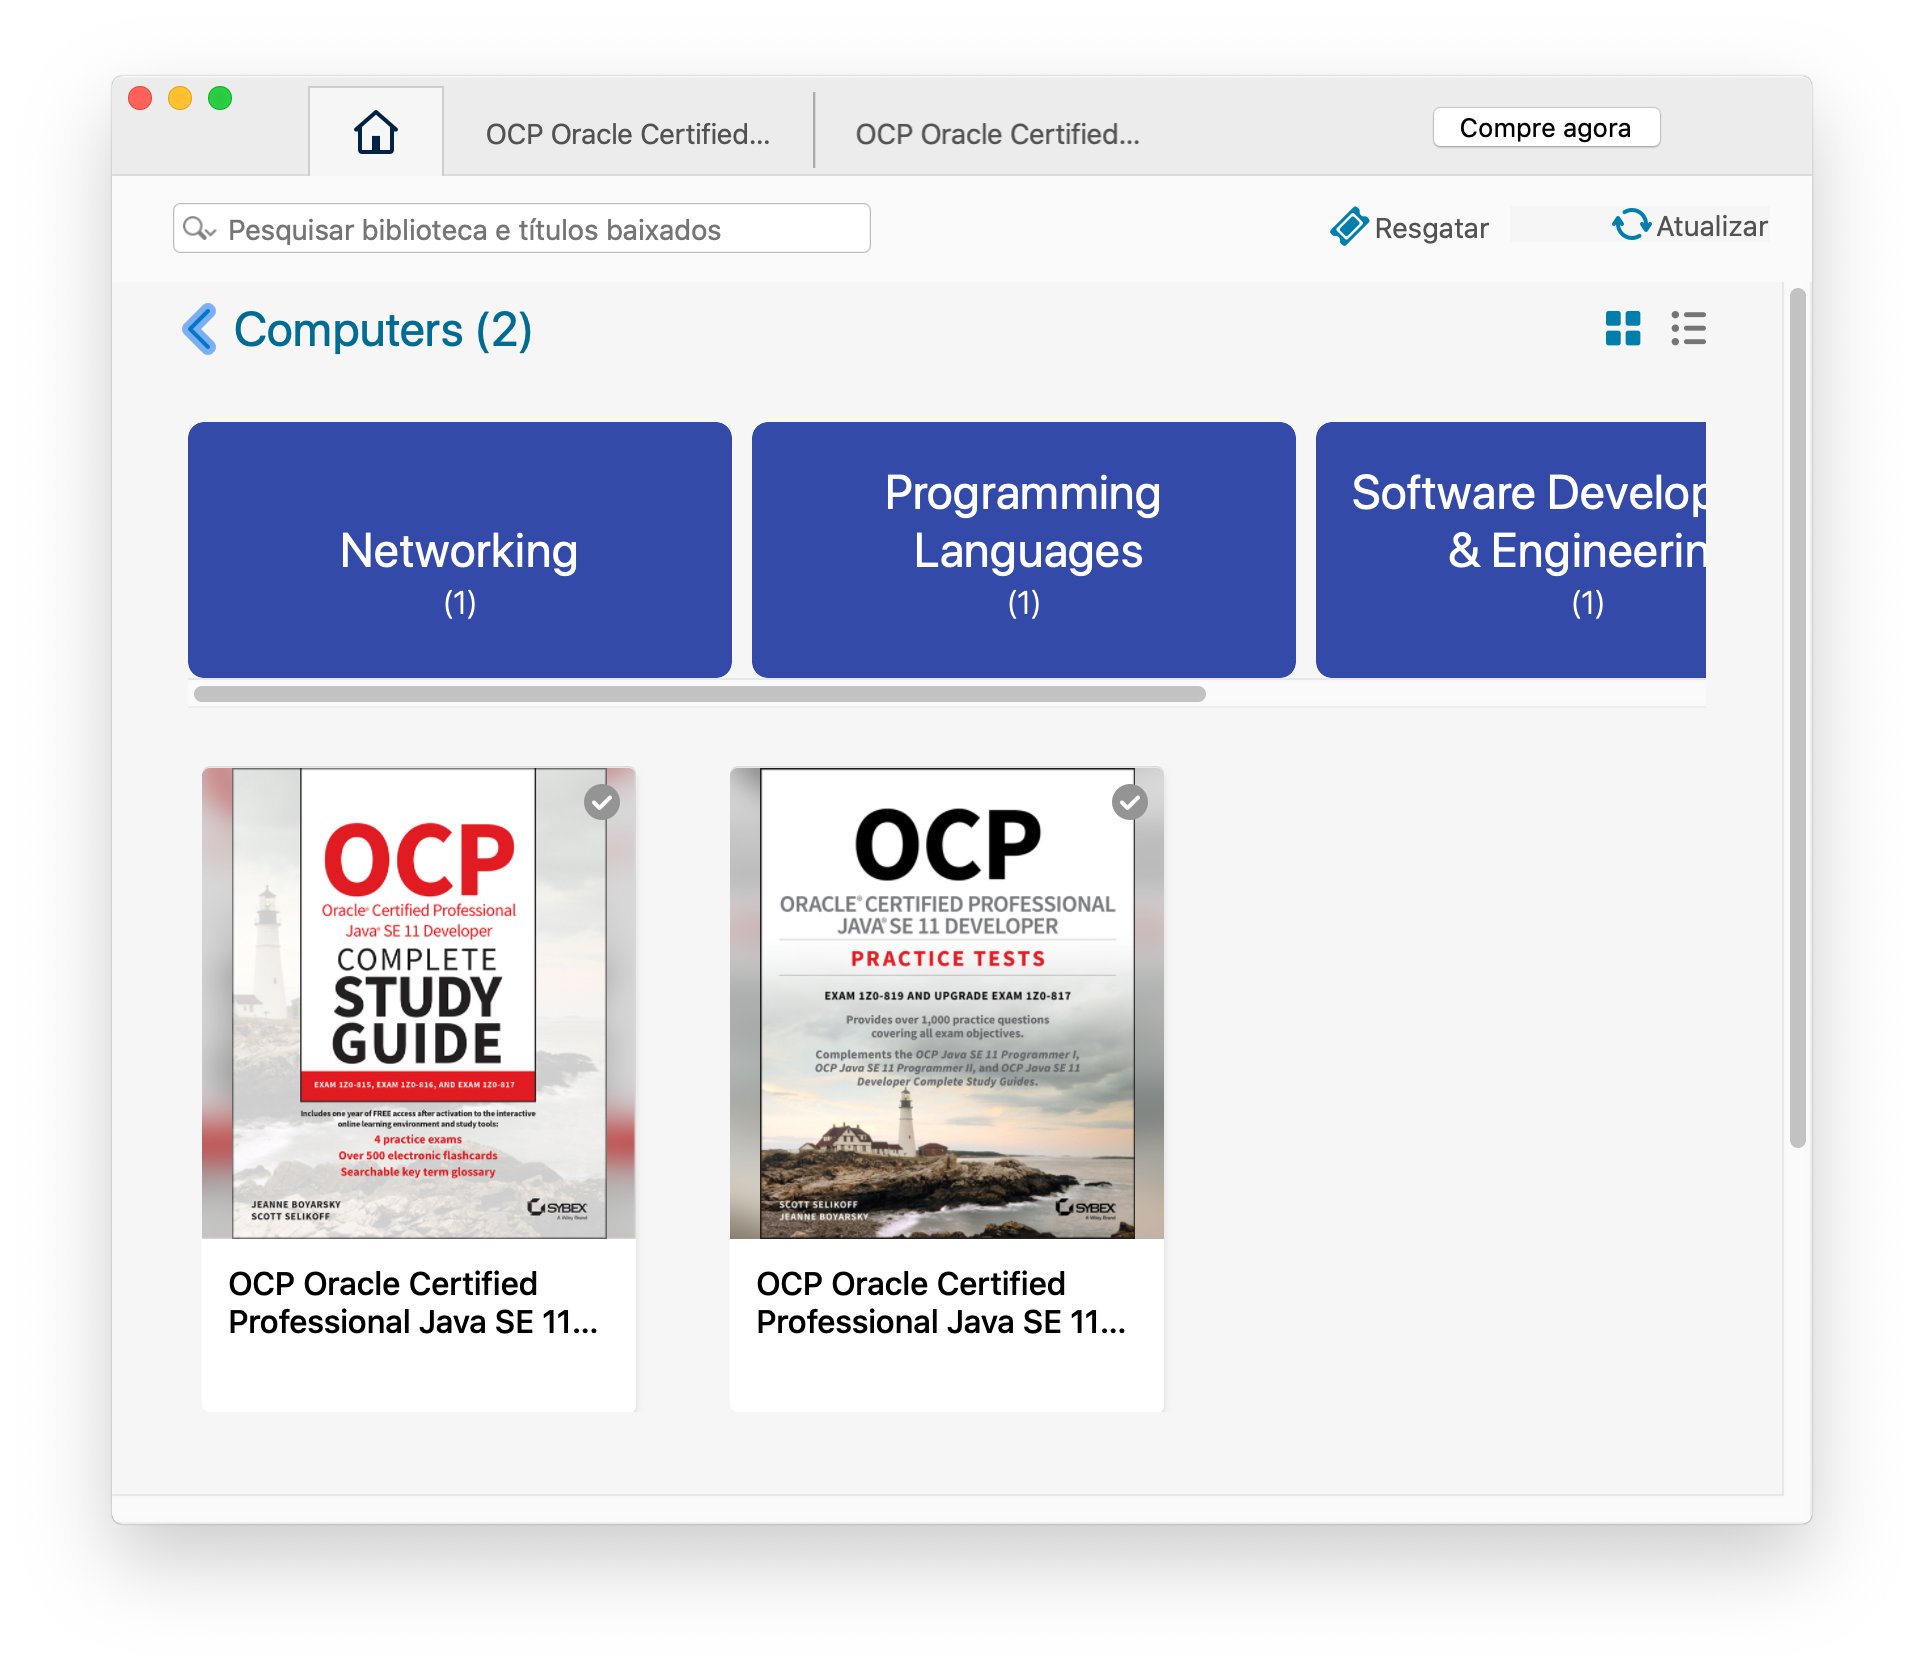The width and height of the screenshot is (1924, 1672).
Task: Click the Home icon tab
Action: coord(375,132)
